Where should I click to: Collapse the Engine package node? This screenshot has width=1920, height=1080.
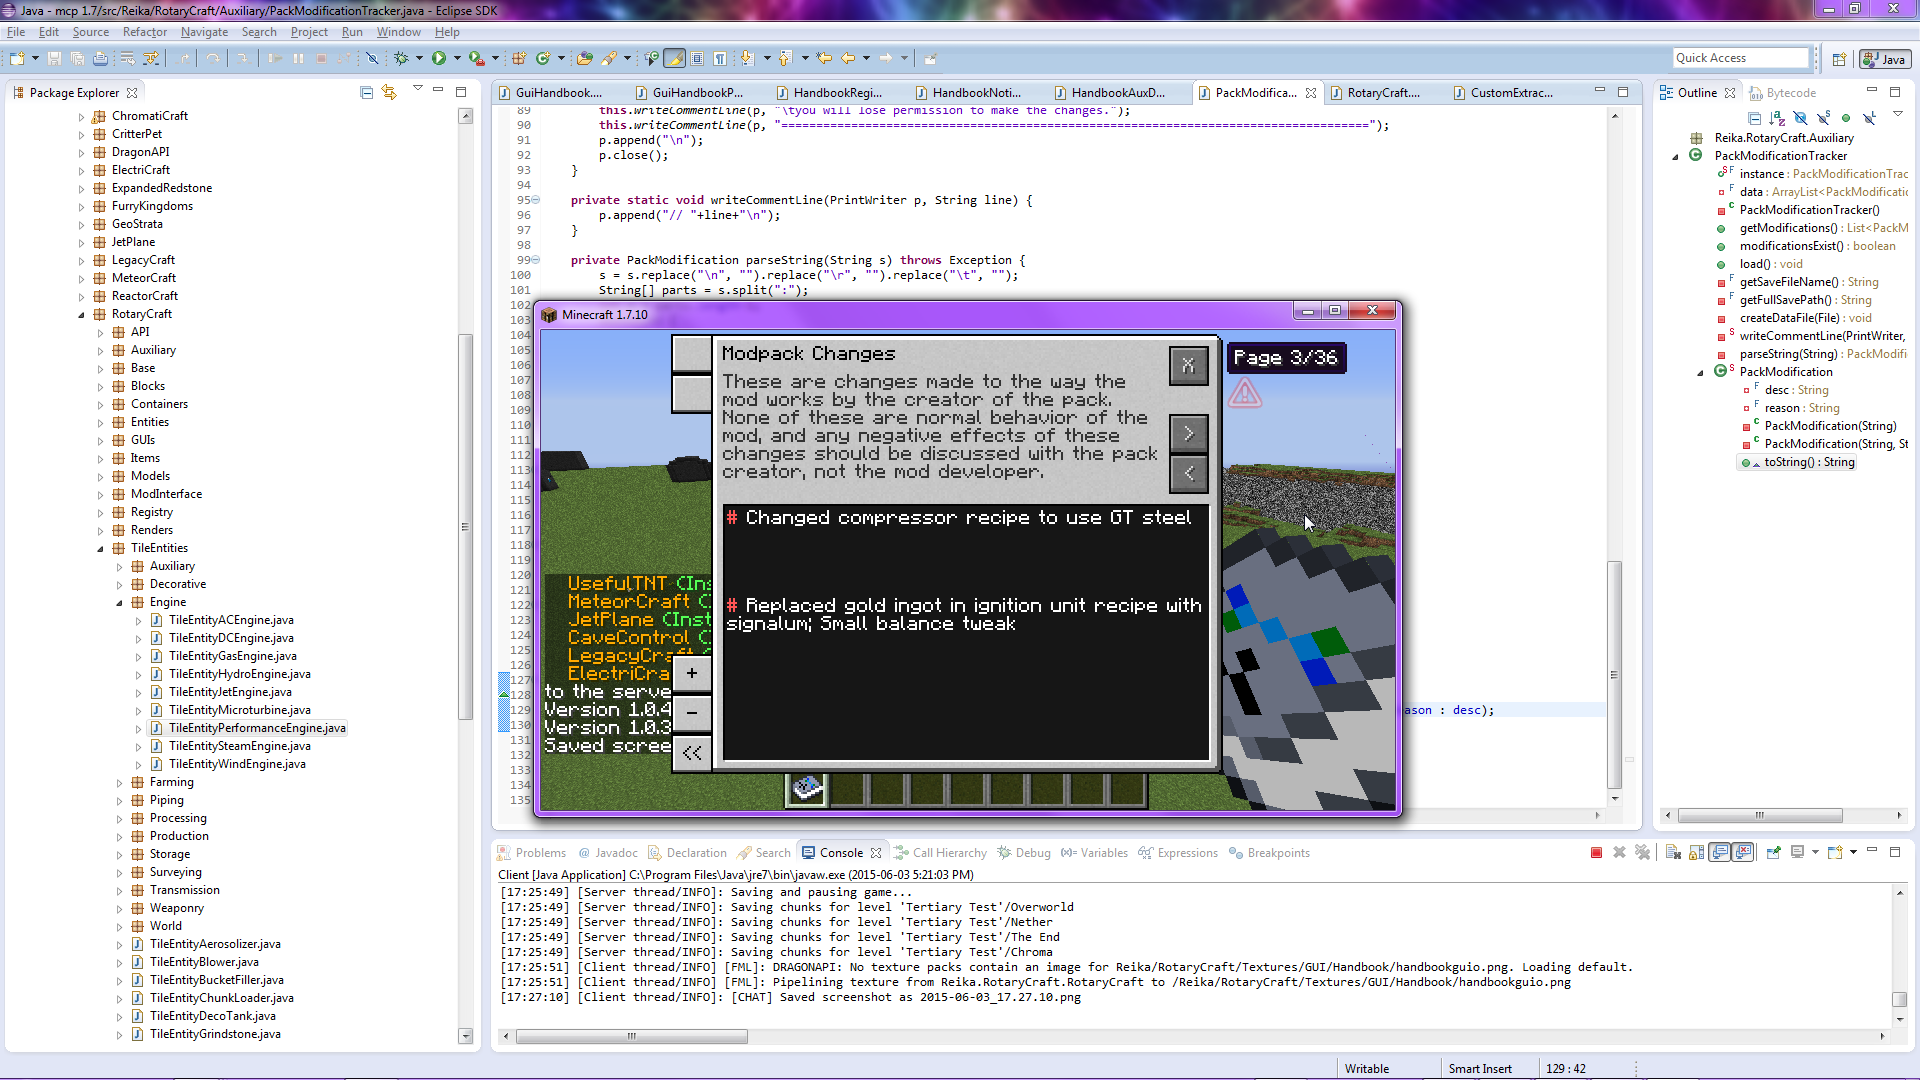click(119, 603)
